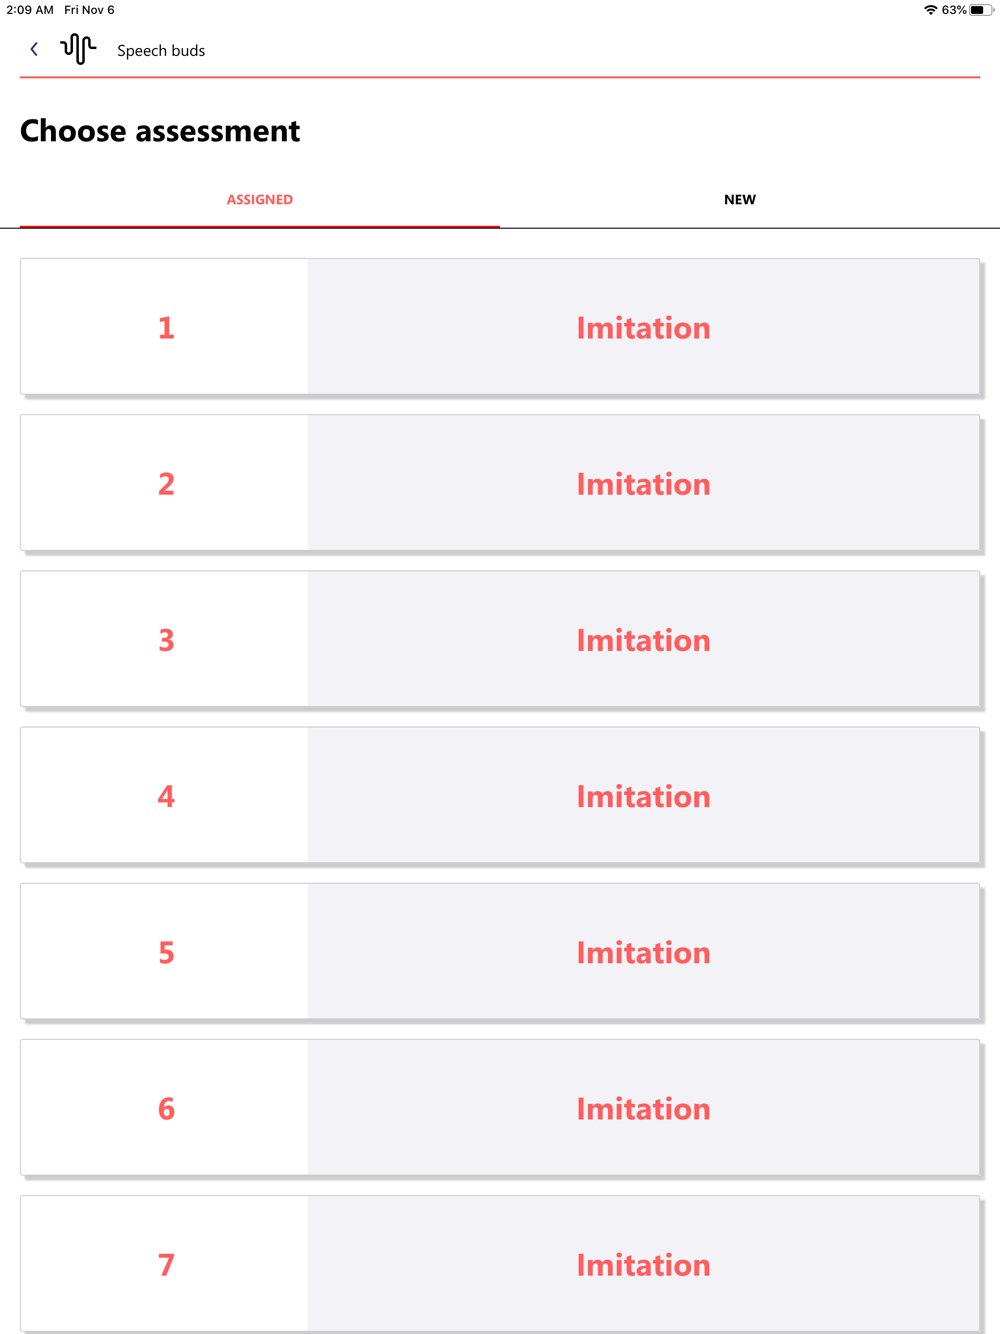The image size is (1000, 1334).
Task: Switch to the ASSIGNED tab
Action: click(x=260, y=200)
